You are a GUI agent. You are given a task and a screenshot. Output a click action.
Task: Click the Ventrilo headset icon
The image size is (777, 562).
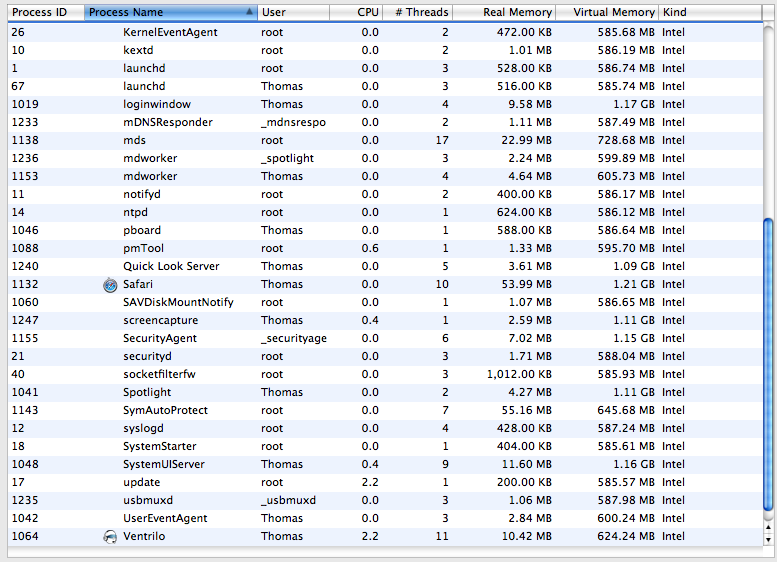pos(110,537)
